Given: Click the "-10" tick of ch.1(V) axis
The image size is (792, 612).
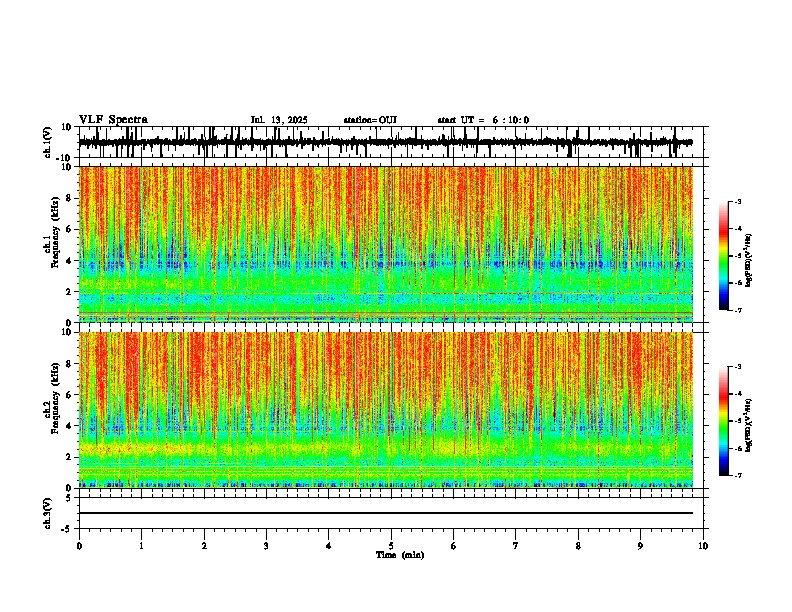Looking at the screenshot, I should tap(65, 158).
